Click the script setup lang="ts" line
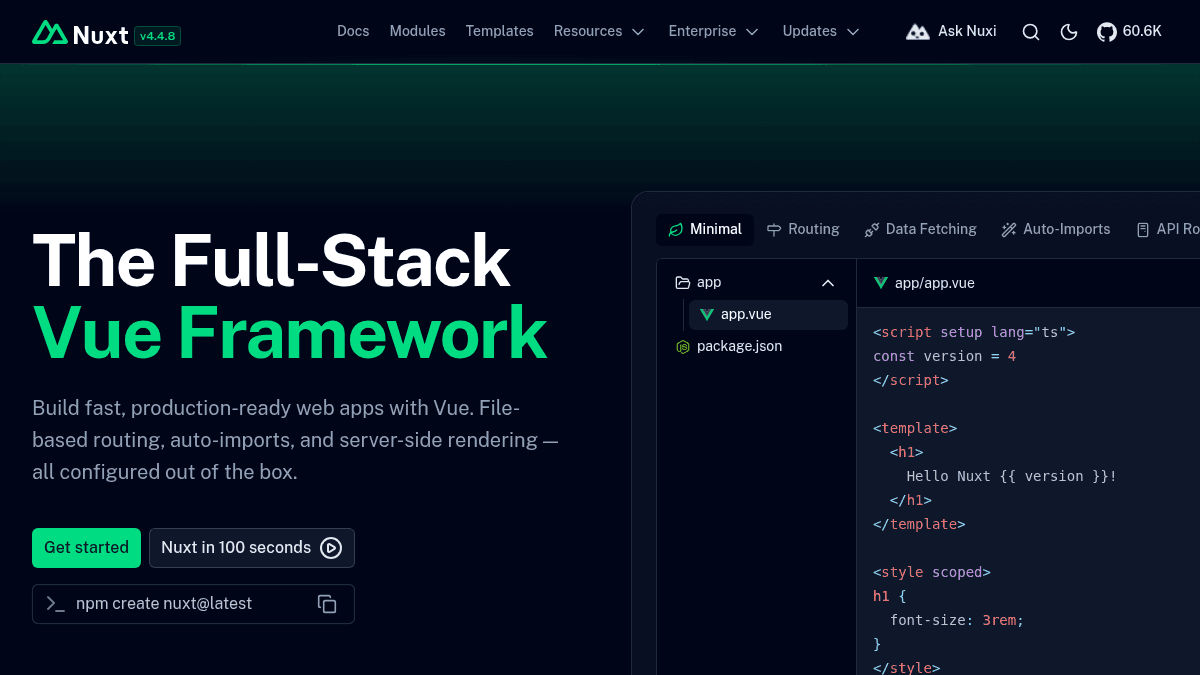Viewport: 1200px width, 675px height. pos(974,332)
